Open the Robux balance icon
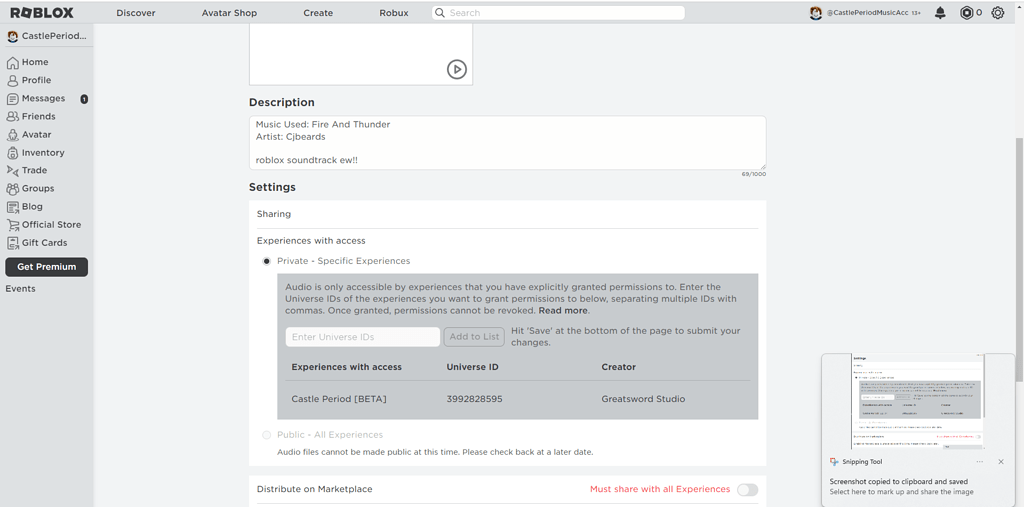This screenshot has width=1024, height=507. tap(966, 13)
